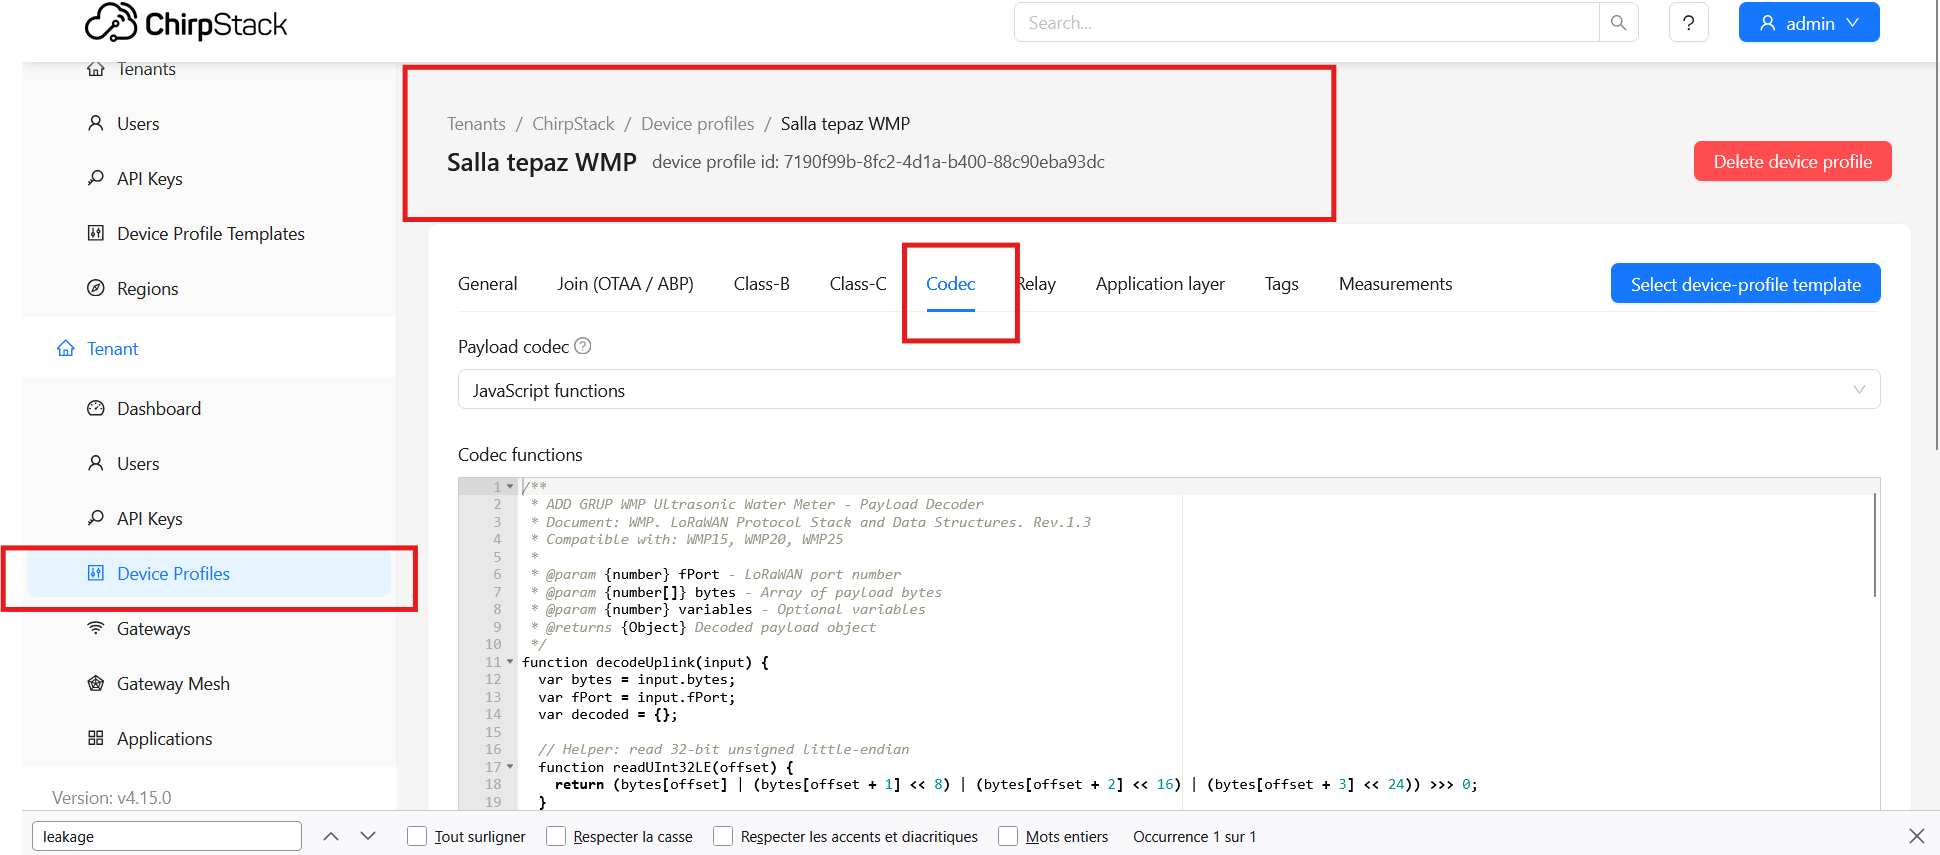Viewport: 1940px width, 855px height.
Task: Click the device profile id text
Action: point(878,162)
